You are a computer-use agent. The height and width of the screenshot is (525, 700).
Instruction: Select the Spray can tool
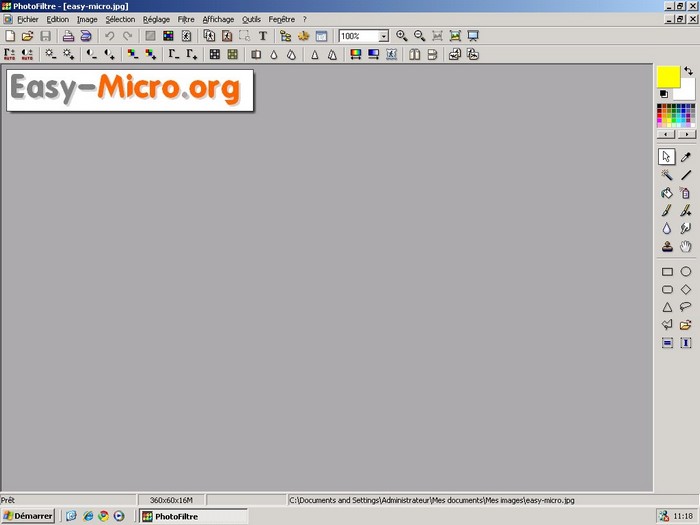click(x=686, y=193)
